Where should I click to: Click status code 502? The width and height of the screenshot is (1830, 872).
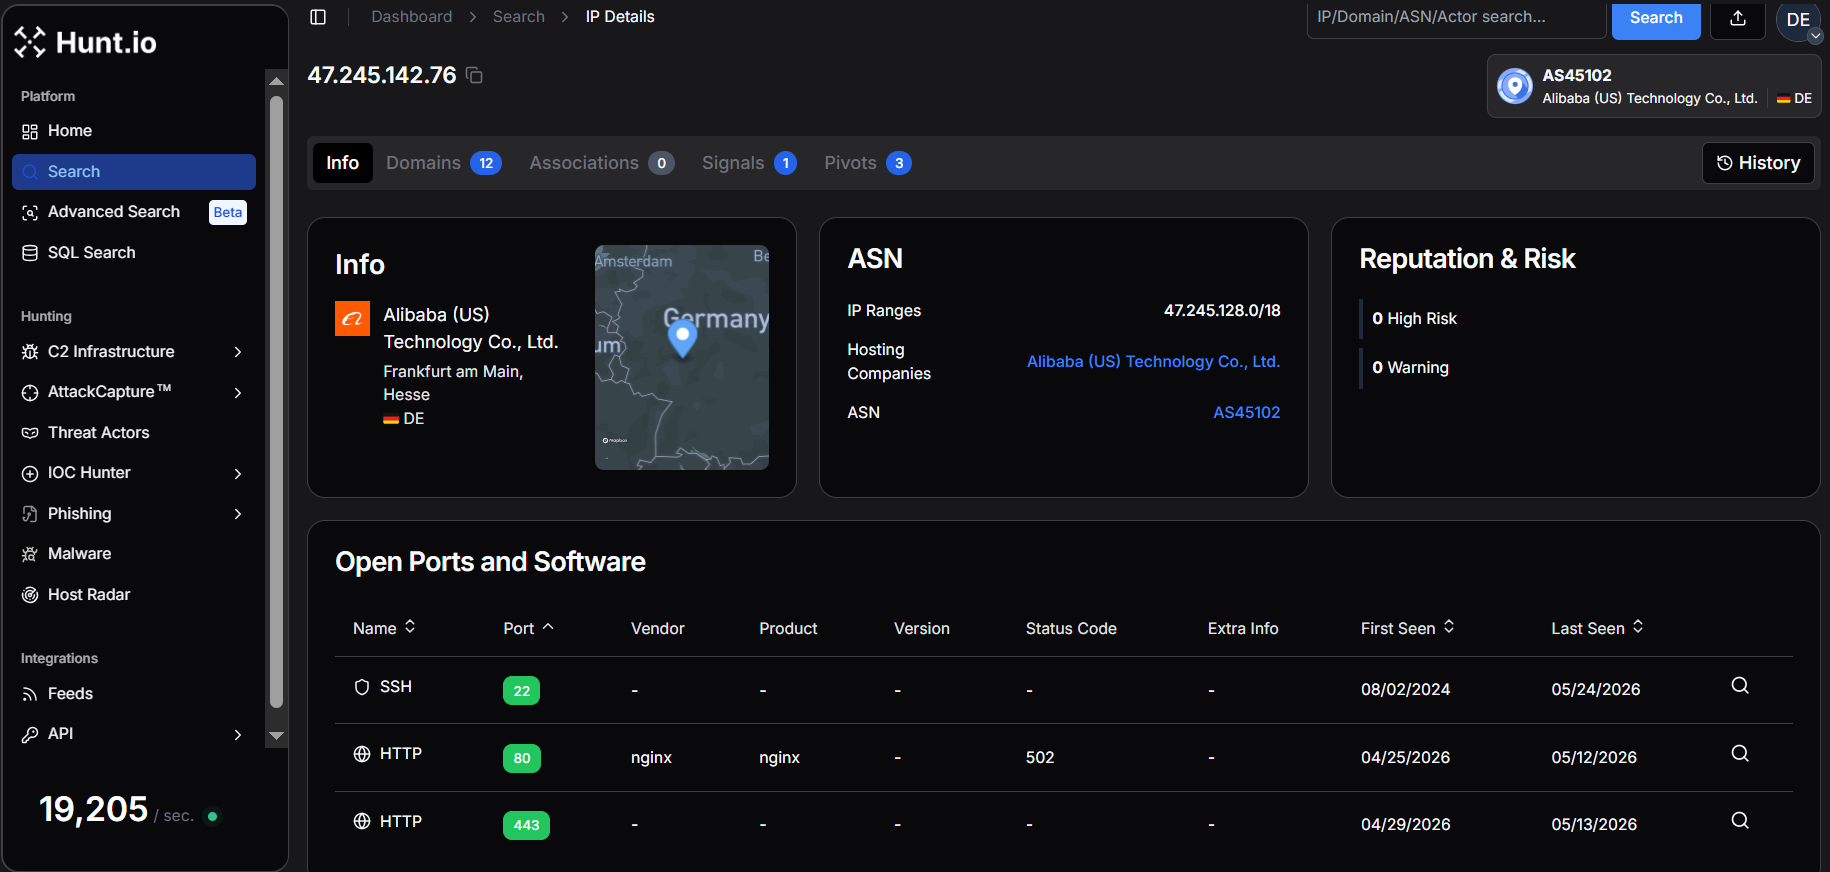1040,758
